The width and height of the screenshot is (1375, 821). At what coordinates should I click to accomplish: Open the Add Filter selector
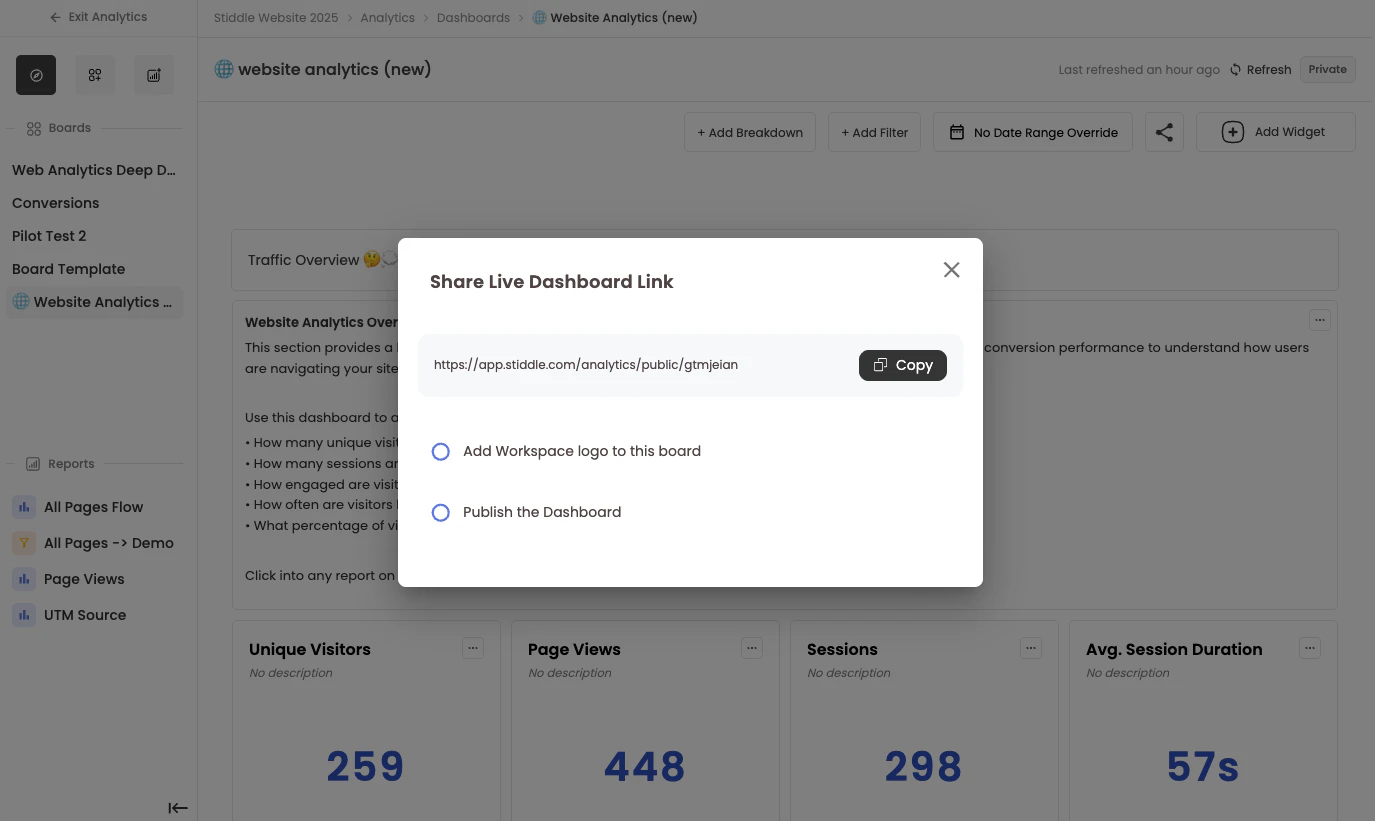(875, 132)
